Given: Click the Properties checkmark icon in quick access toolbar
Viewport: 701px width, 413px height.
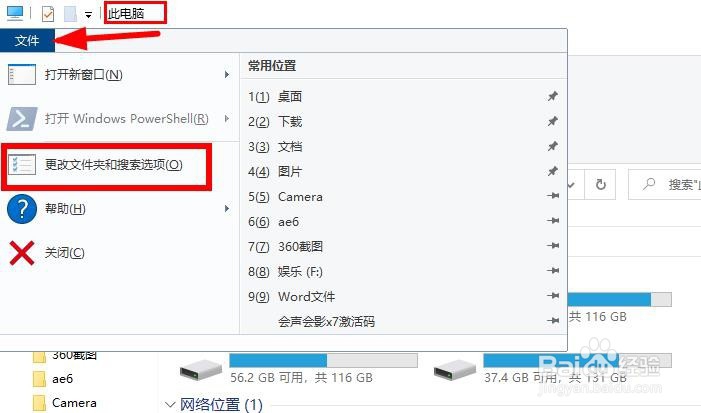Looking at the screenshot, I should click(48, 14).
